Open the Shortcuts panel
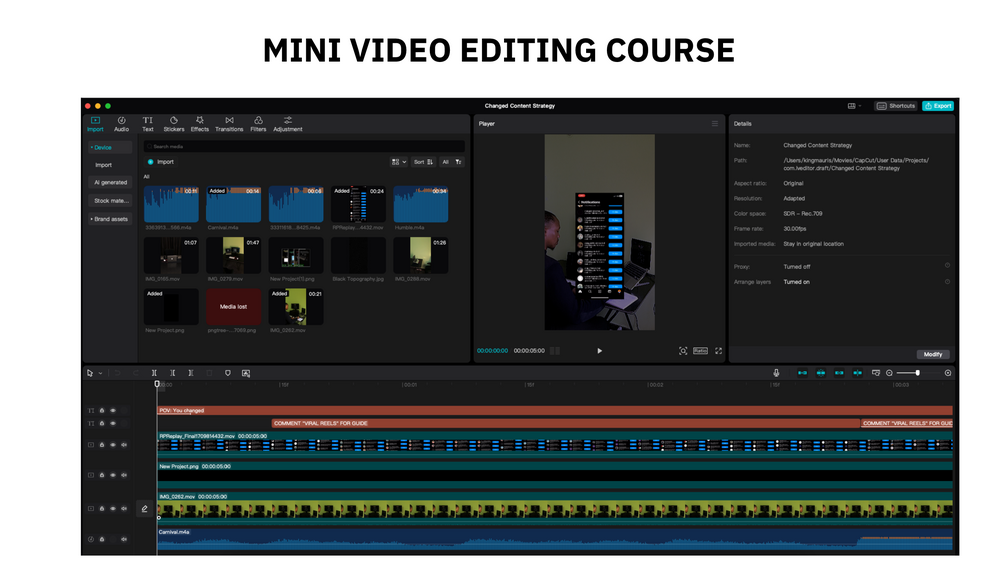 point(896,106)
